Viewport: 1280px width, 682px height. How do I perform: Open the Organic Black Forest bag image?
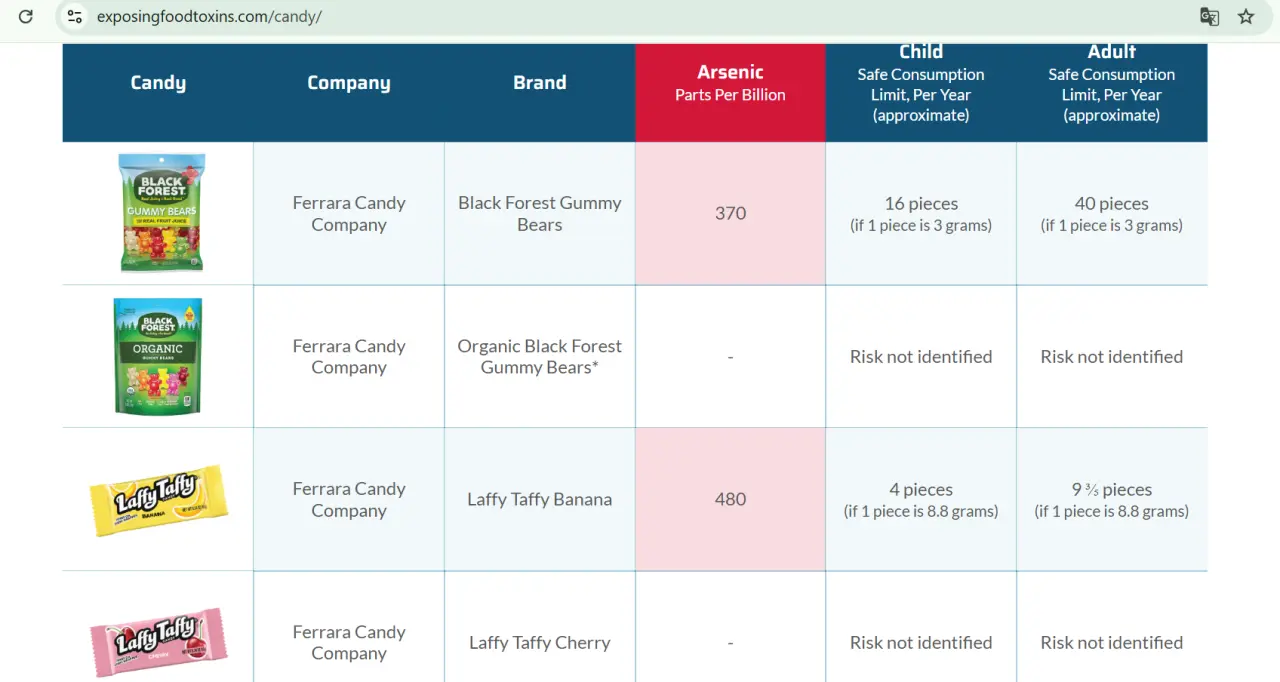(x=158, y=356)
